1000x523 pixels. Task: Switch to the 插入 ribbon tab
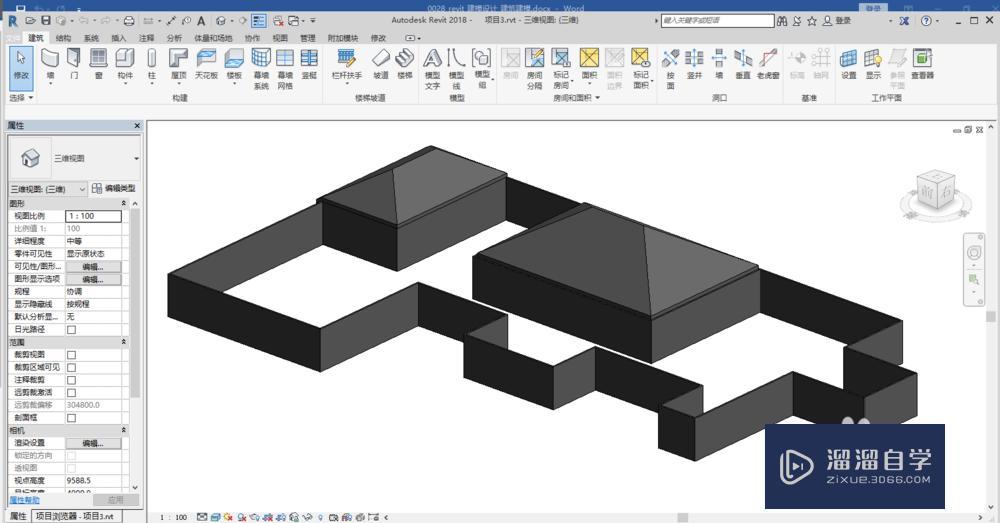[119, 38]
